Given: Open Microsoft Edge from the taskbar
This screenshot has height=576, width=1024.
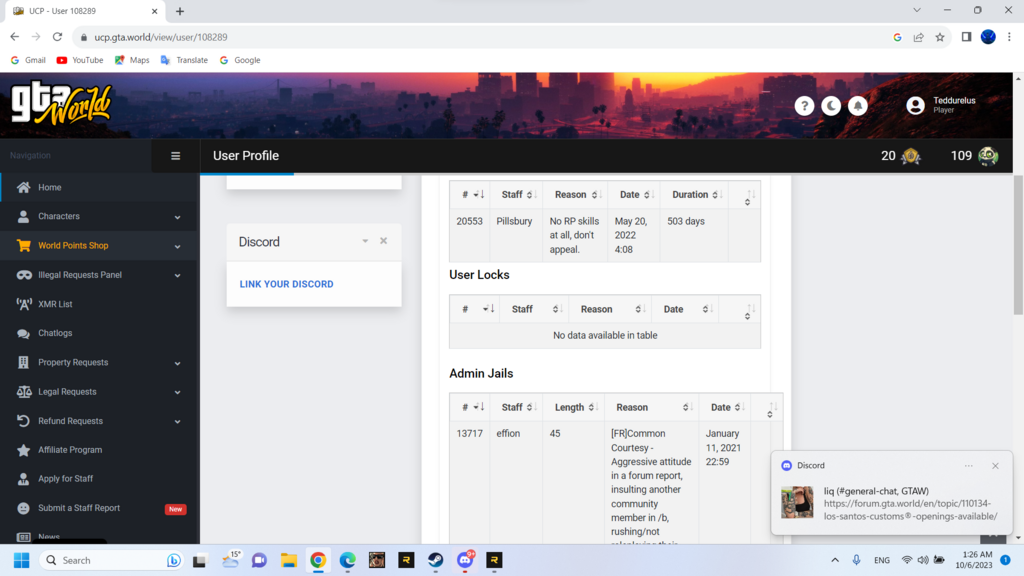Looking at the screenshot, I should [347, 560].
